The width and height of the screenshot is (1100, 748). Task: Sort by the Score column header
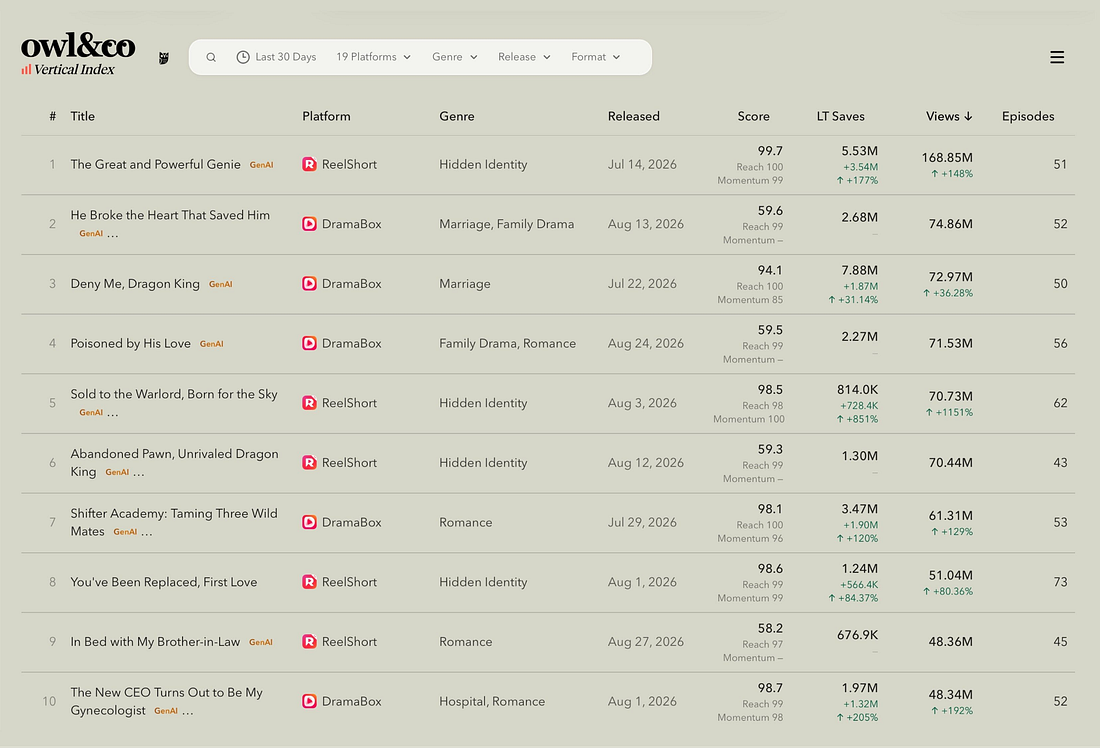pos(753,116)
